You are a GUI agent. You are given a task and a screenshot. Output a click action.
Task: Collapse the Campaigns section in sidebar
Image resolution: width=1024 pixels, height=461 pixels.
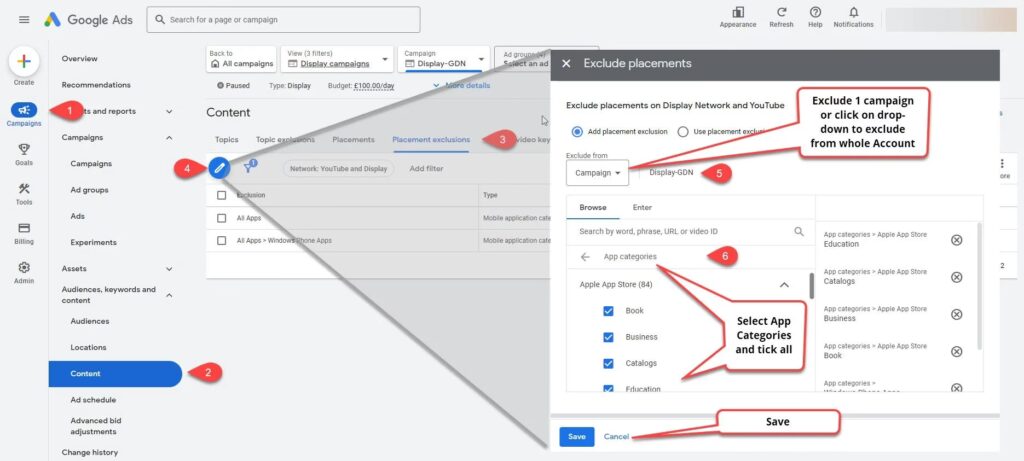168,138
